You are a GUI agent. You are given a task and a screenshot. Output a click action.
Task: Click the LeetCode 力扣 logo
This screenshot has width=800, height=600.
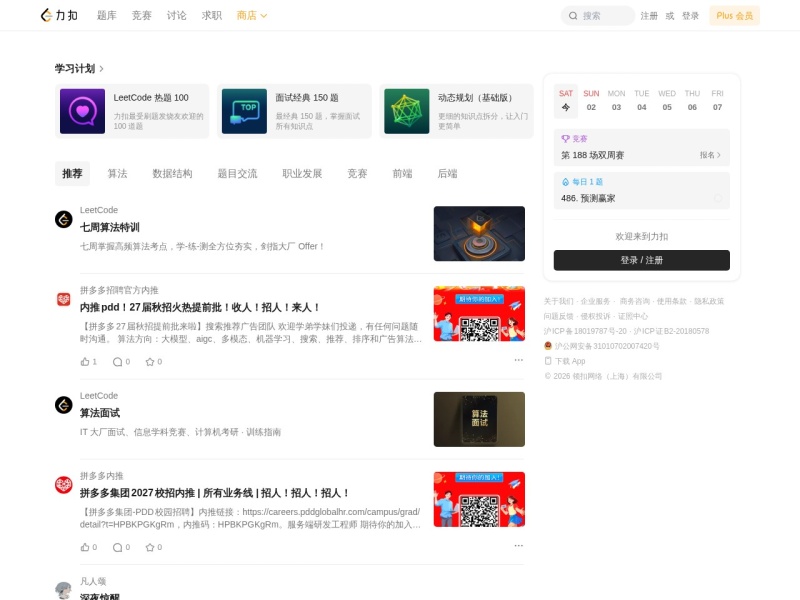(59, 15)
